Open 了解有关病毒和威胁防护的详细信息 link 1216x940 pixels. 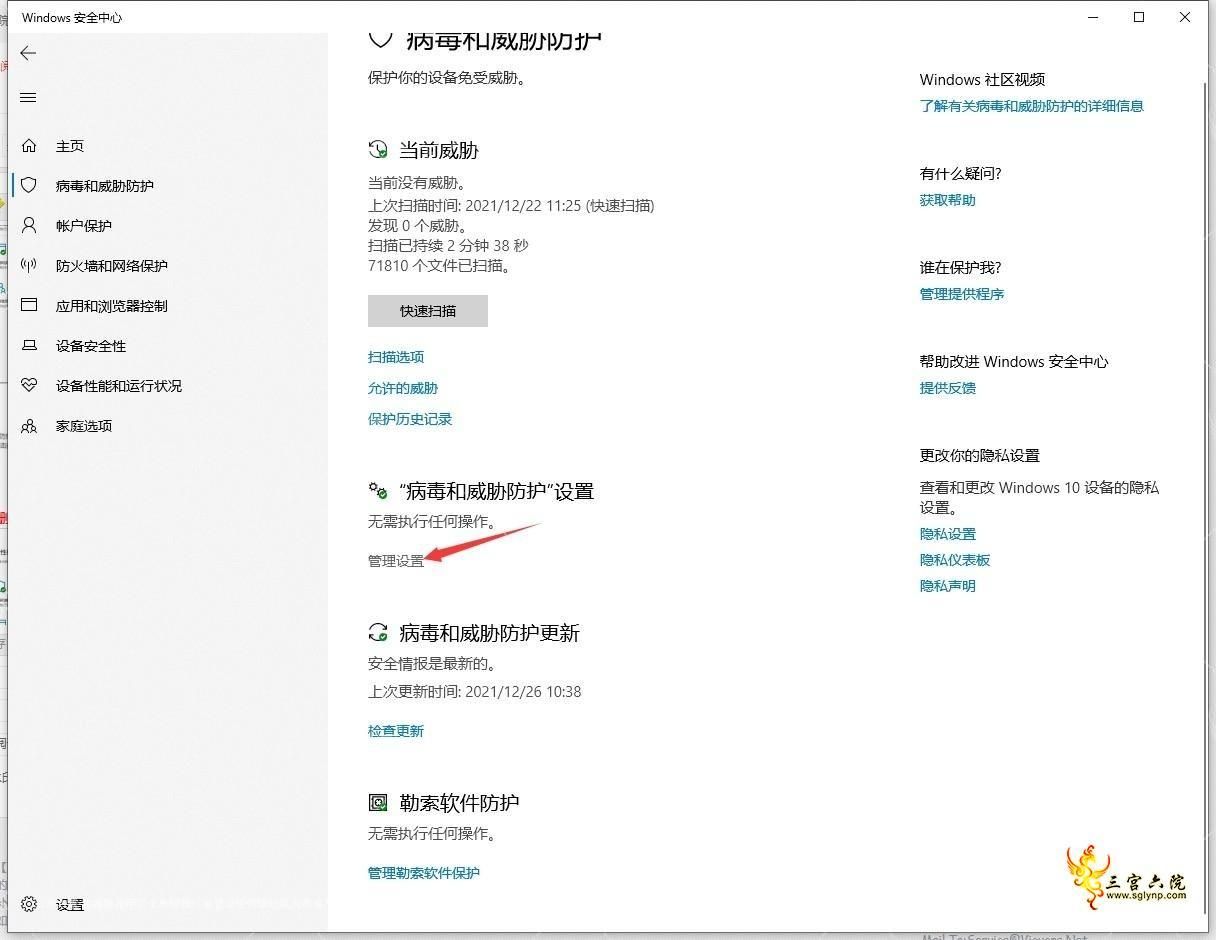pos(1032,106)
